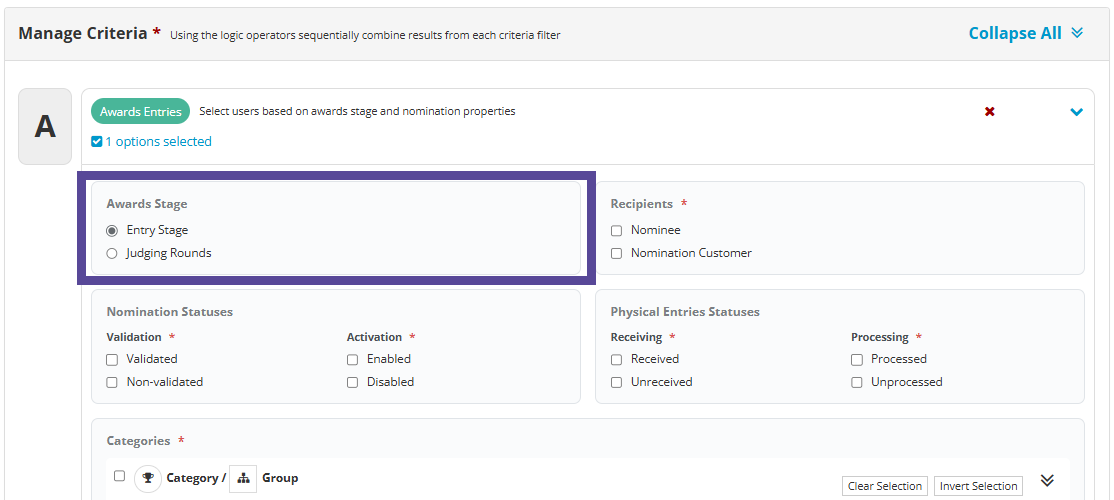
Task: Click the Group hierarchy icon
Action: point(243,478)
